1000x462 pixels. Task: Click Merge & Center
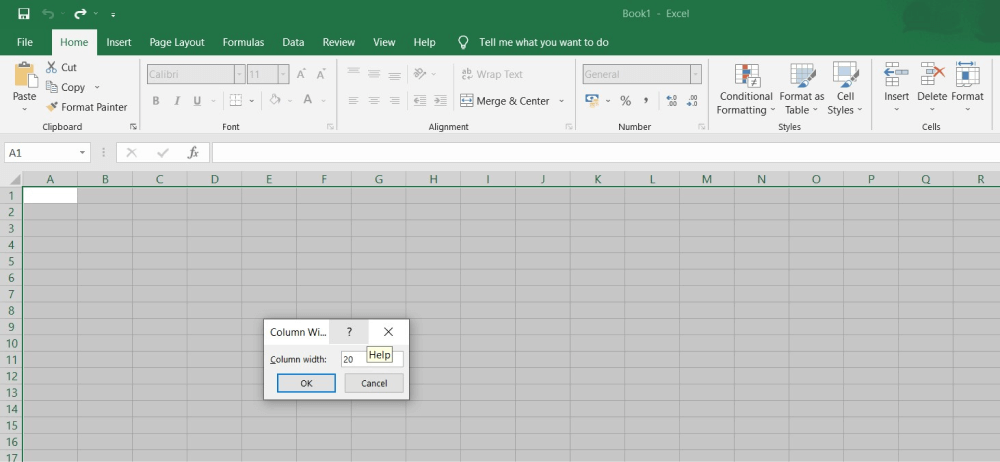(x=504, y=101)
